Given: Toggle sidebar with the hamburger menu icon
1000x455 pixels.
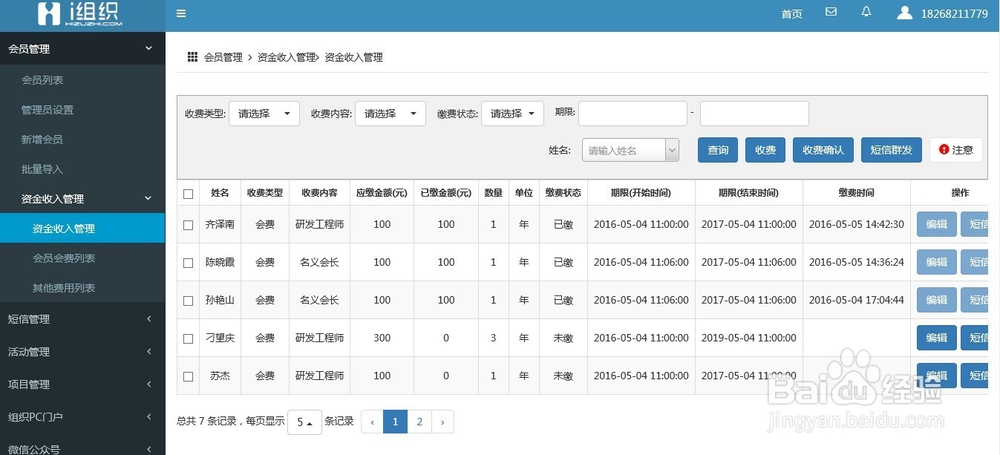Looking at the screenshot, I should (181, 13).
